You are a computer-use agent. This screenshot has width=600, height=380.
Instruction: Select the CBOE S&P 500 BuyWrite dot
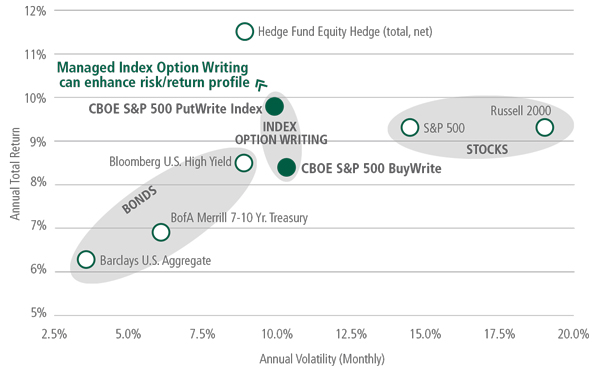click(287, 167)
